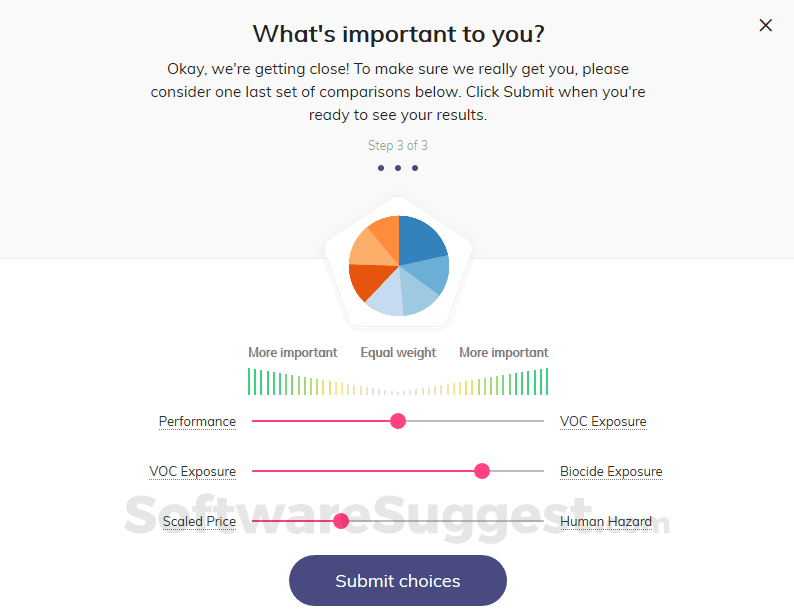Click the Scaled Price slider handle
The width and height of the screenshot is (794, 613).
(341, 521)
